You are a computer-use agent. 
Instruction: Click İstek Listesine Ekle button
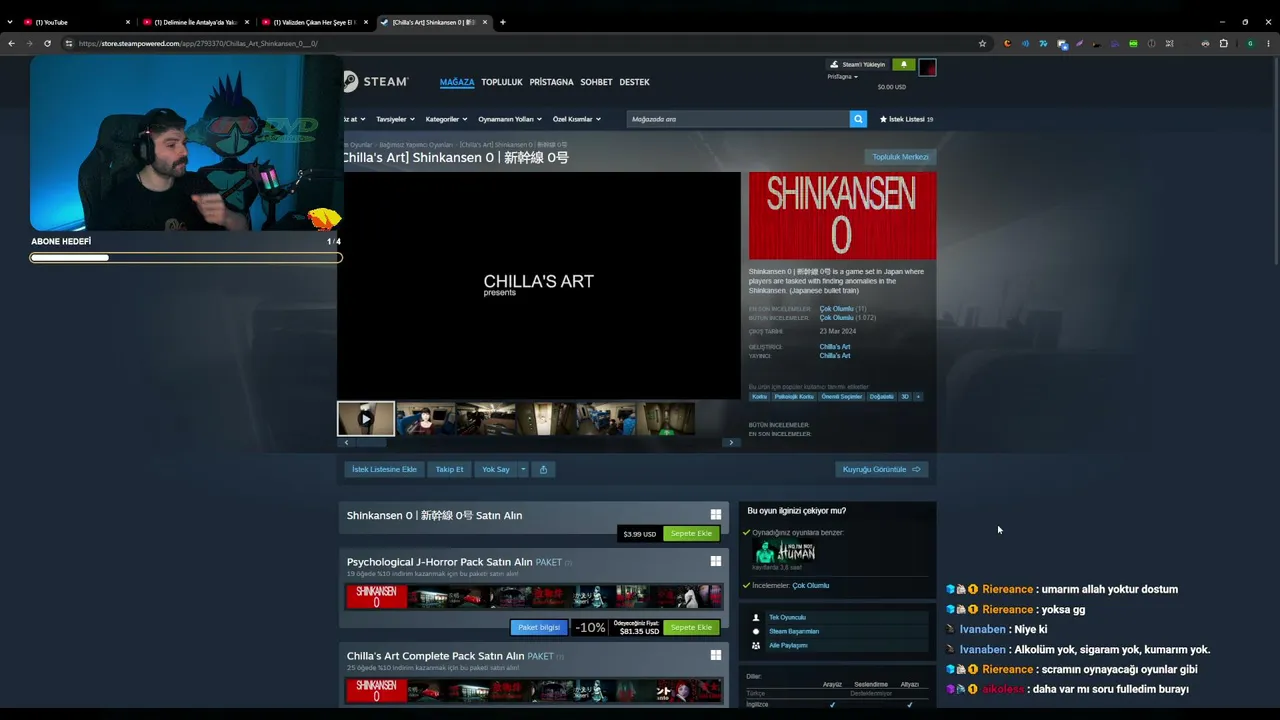(x=384, y=469)
